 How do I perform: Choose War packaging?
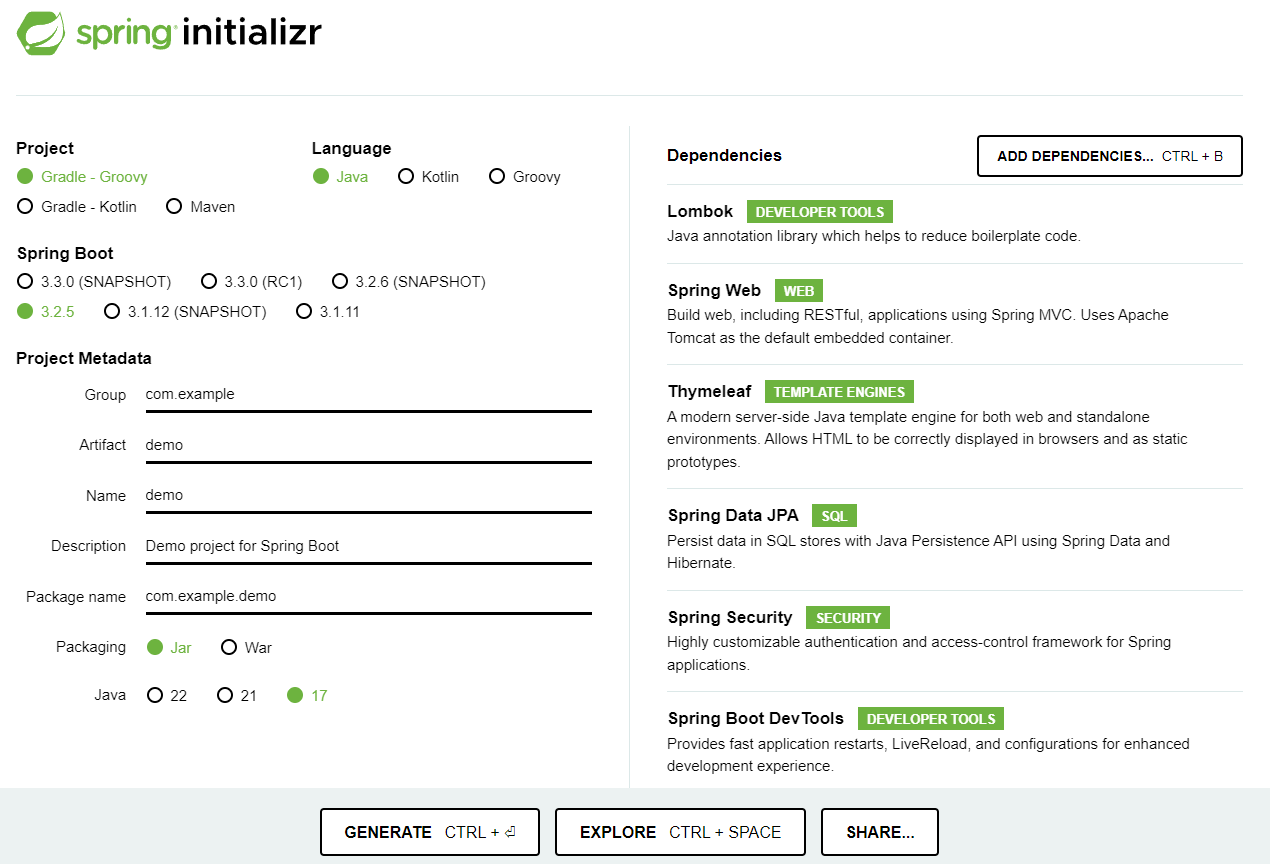(x=246, y=648)
